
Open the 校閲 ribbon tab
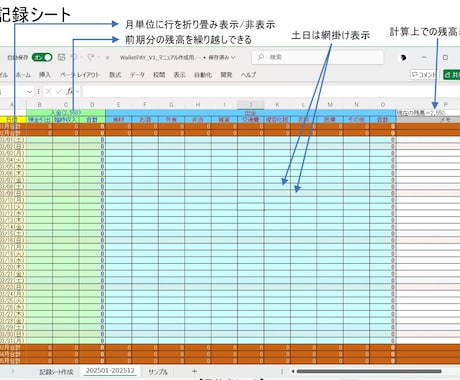coord(159,75)
